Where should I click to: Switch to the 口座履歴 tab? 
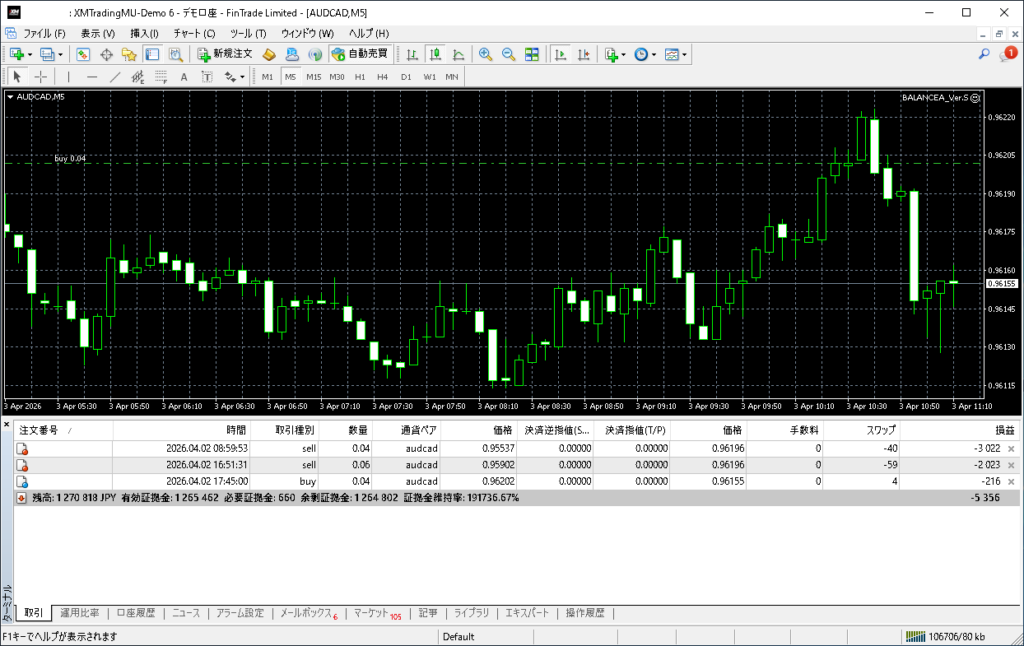tap(135, 613)
